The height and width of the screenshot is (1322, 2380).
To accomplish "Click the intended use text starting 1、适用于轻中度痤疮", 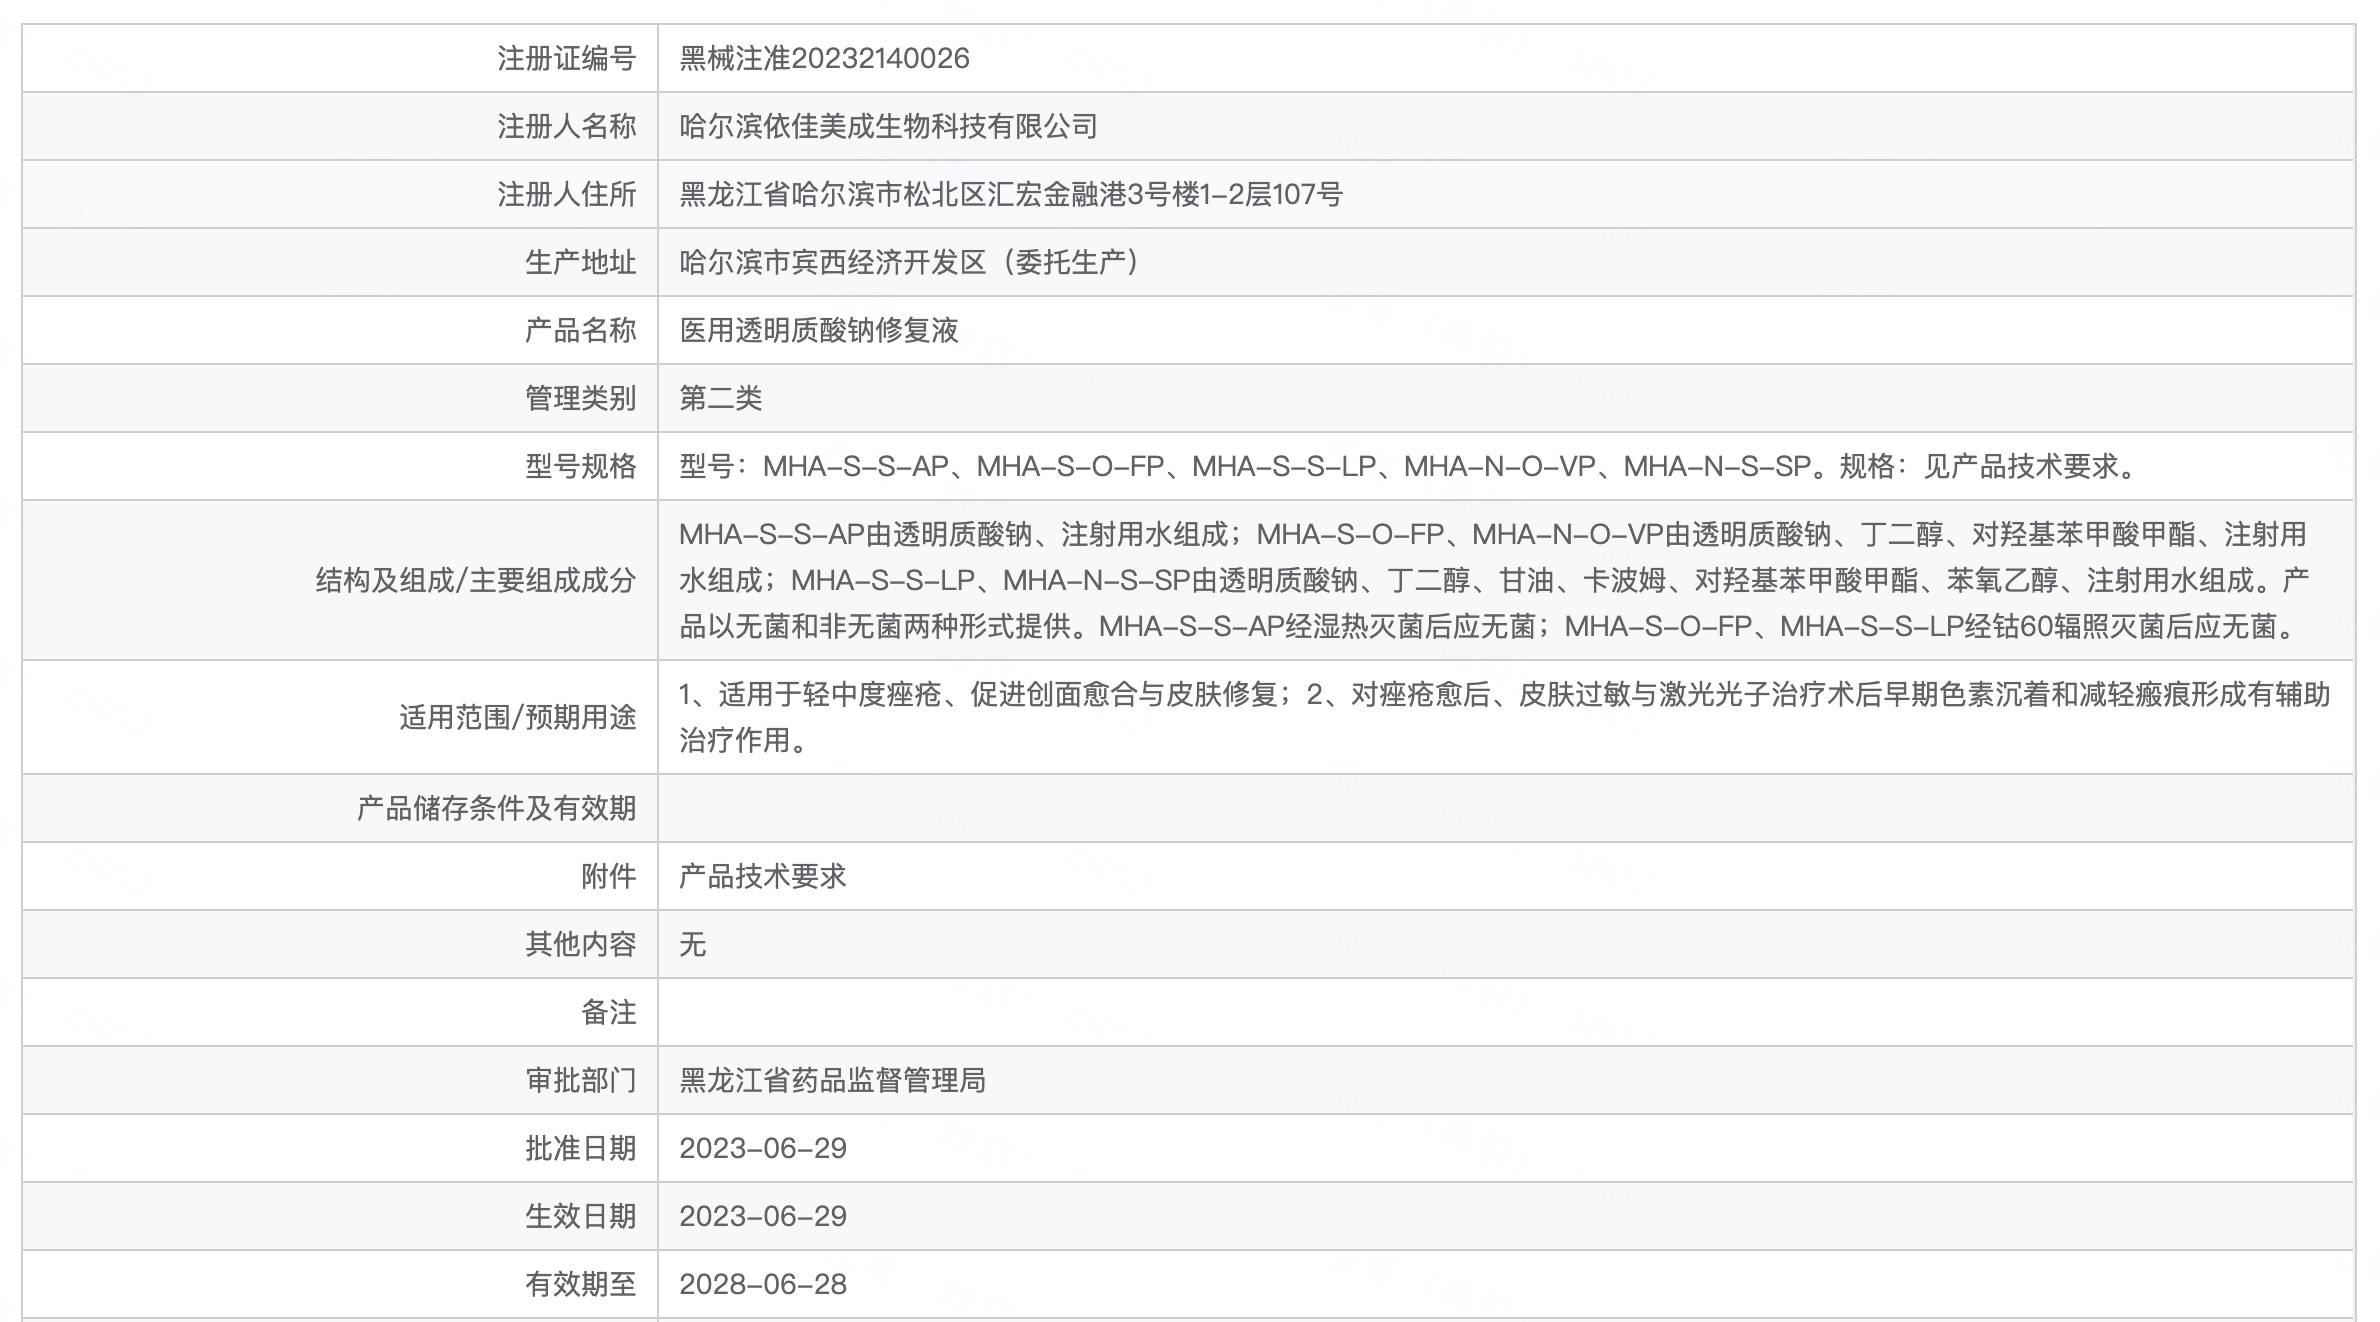I will tap(1504, 717).
